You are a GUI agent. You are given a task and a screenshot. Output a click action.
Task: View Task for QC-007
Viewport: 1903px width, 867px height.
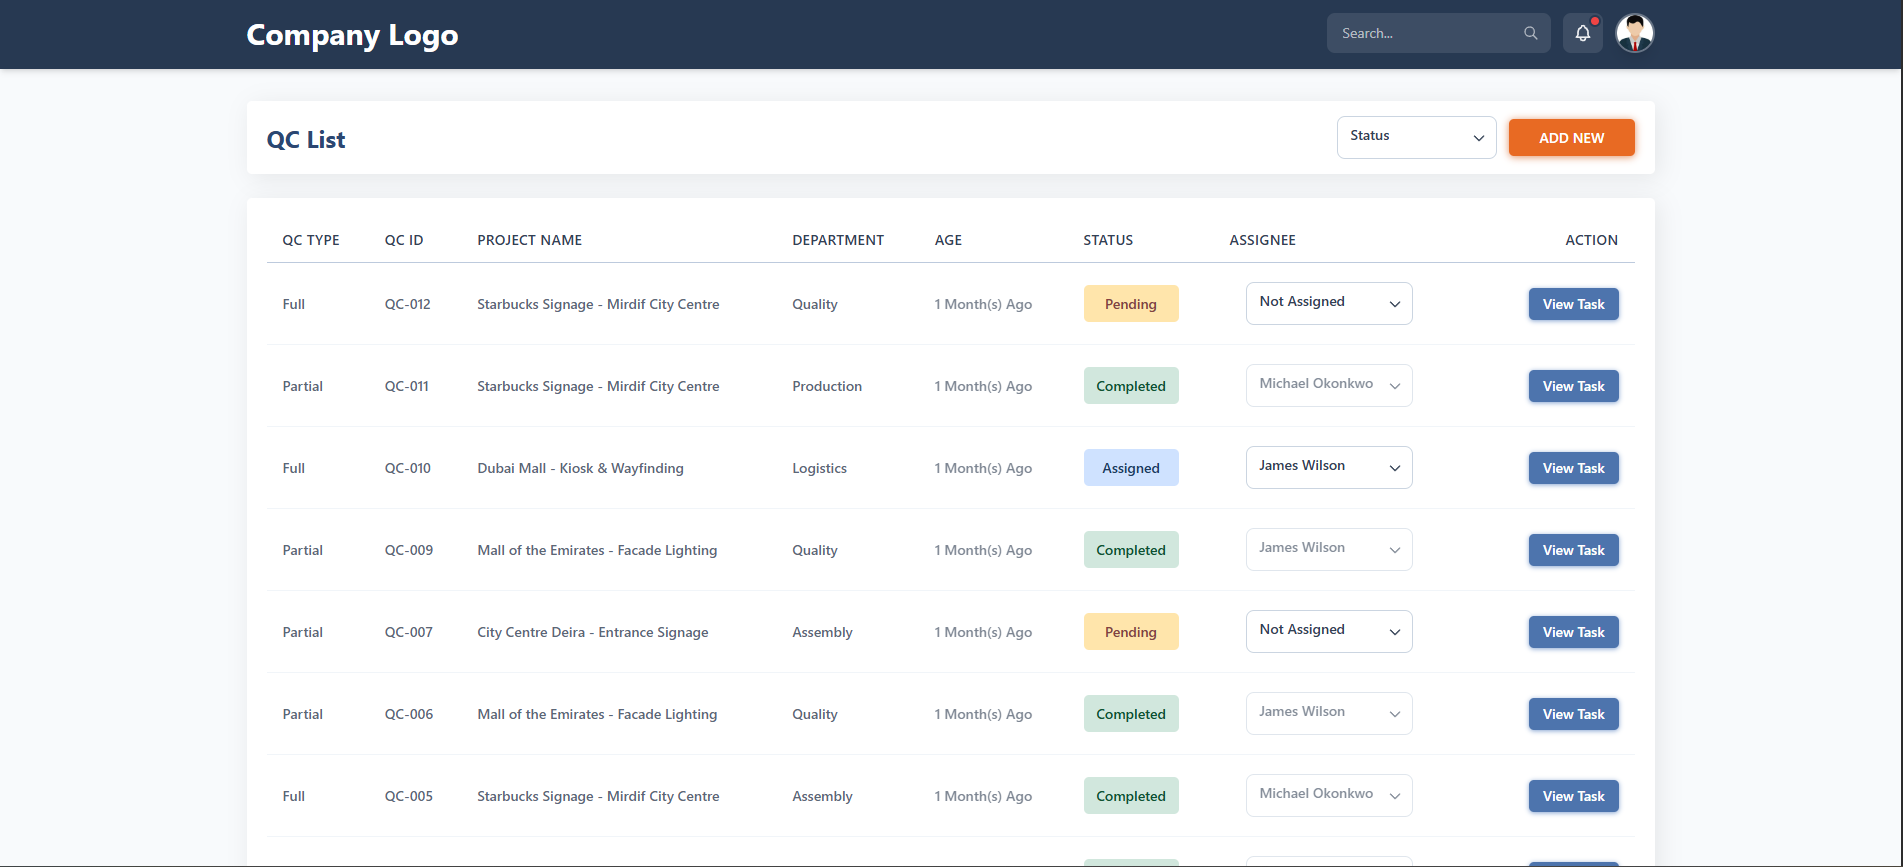pos(1573,632)
